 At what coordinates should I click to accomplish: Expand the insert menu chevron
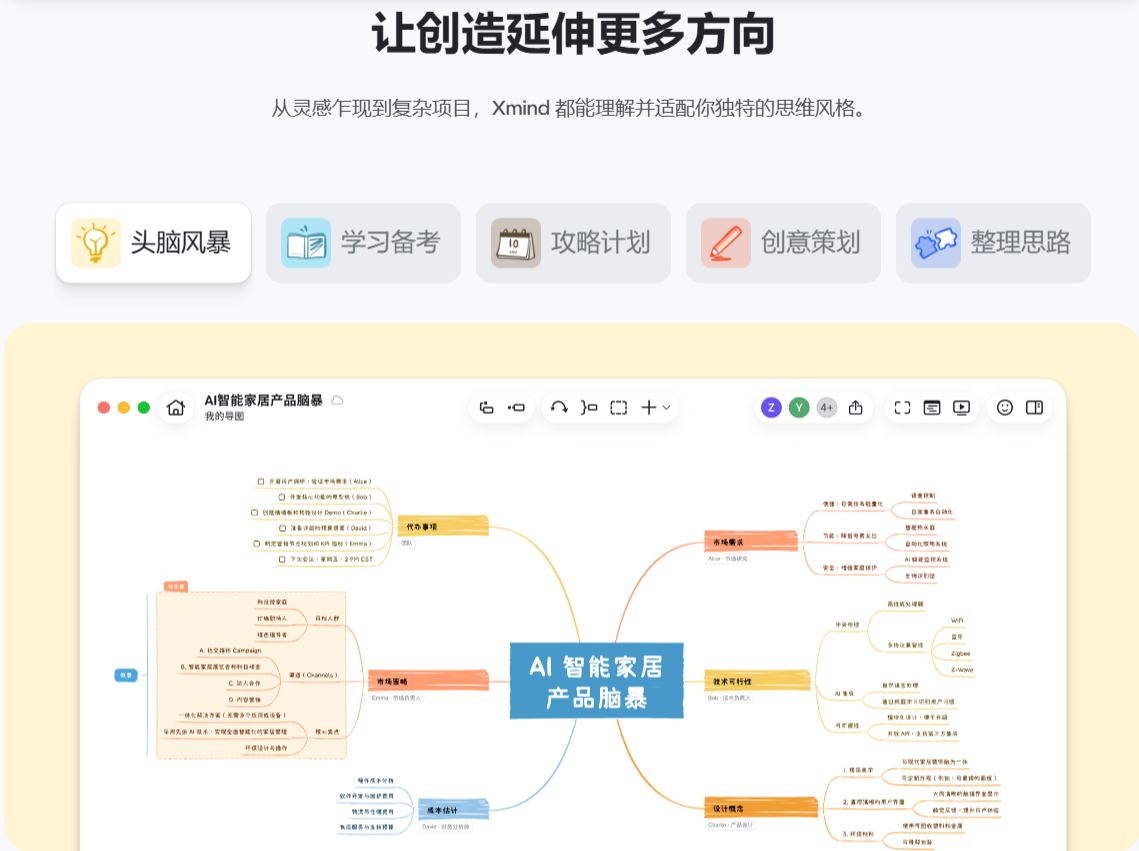click(x=666, y=408)
